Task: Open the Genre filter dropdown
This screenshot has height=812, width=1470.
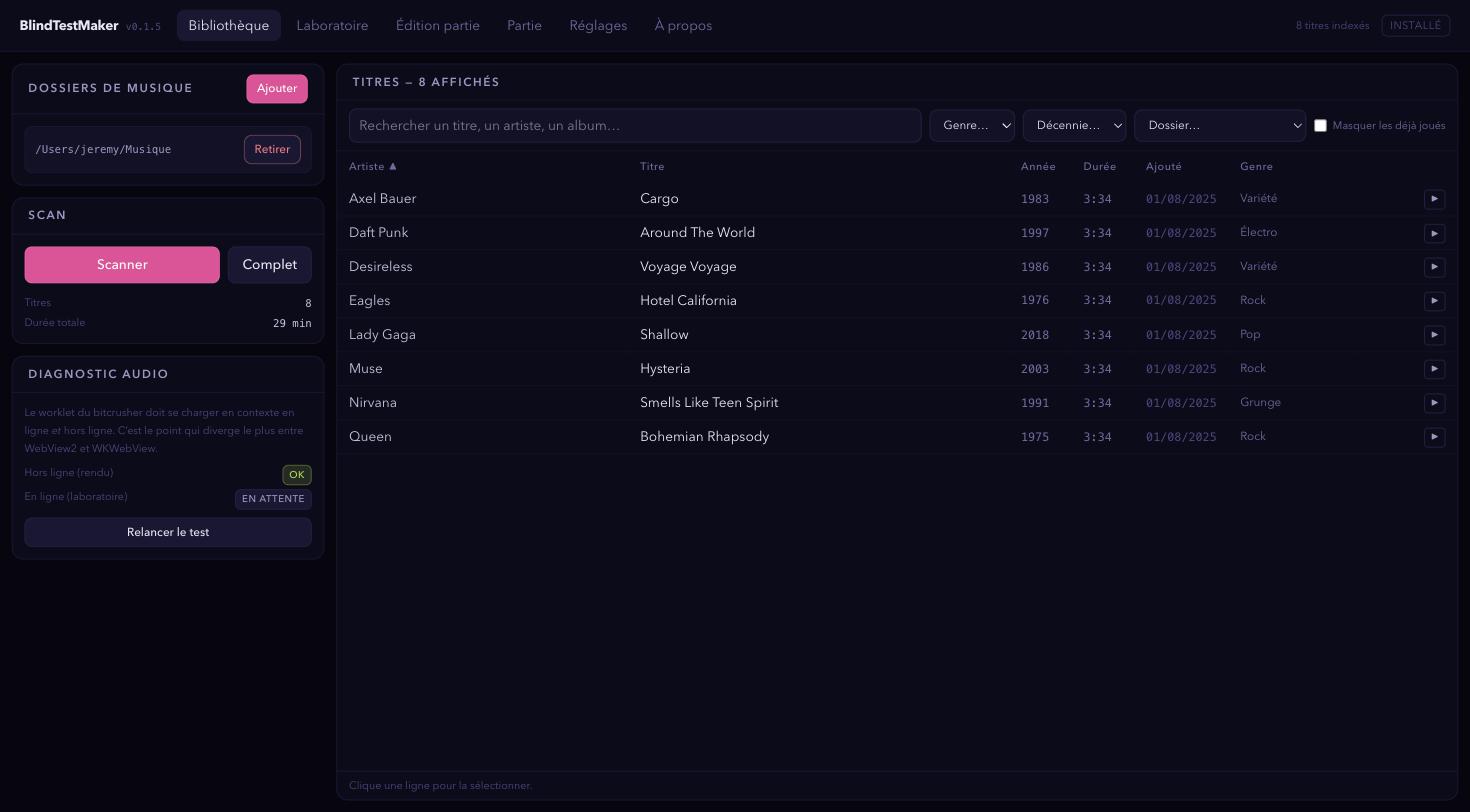Action: coord(972,125)
